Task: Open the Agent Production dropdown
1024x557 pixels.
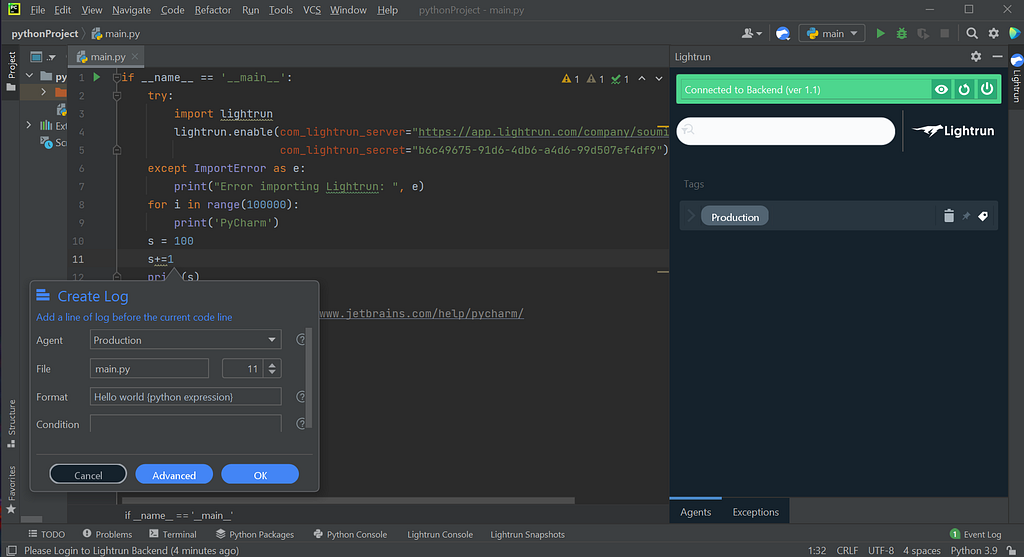Action: tap(185, 340)
